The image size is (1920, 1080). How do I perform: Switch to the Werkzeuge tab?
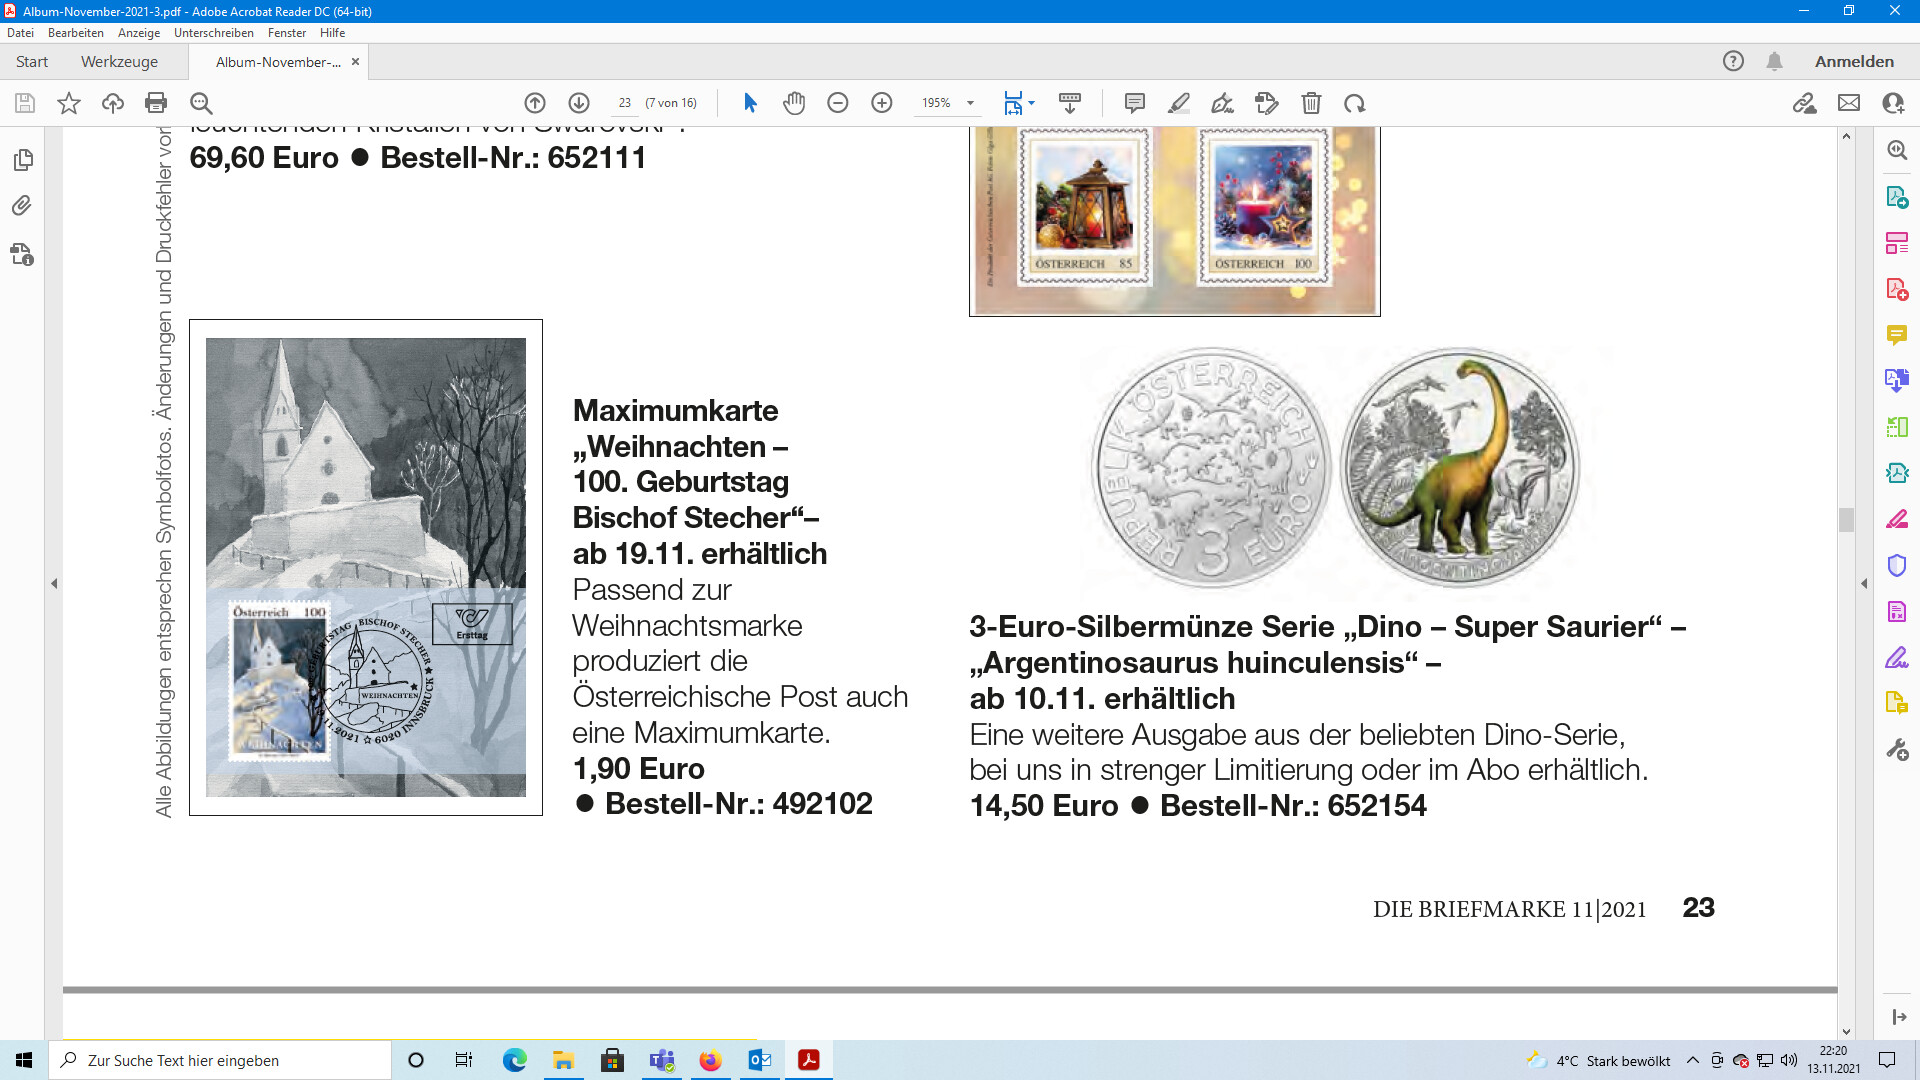click(119, 62)
